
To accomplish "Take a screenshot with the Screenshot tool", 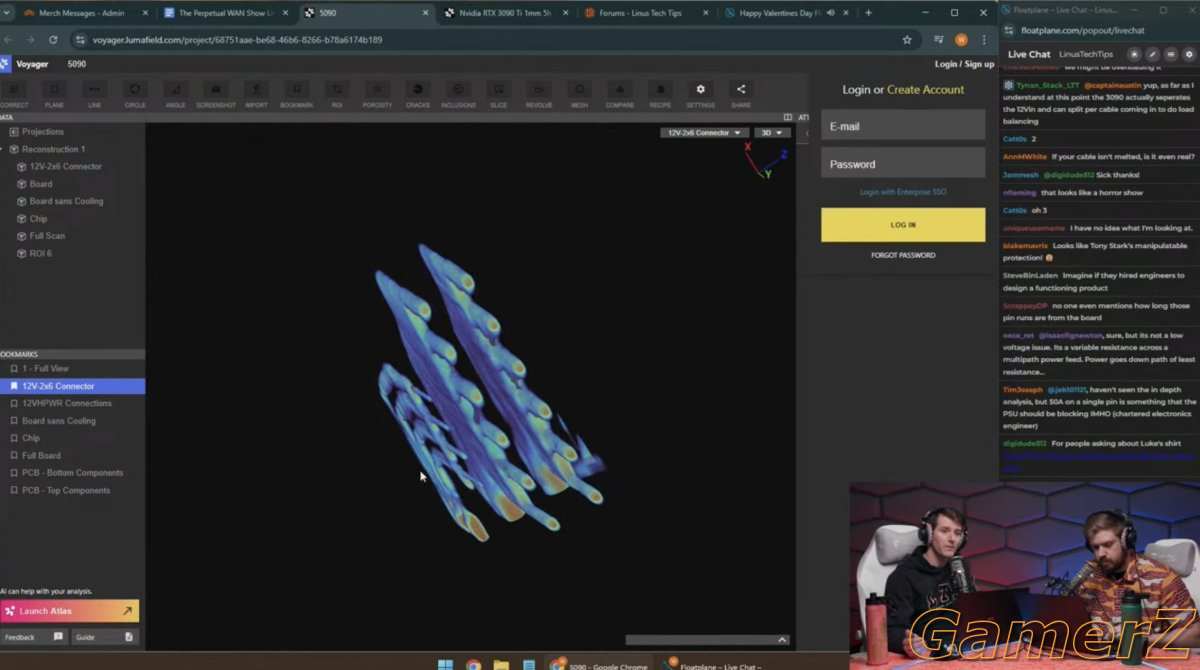I will pos(216,95).
